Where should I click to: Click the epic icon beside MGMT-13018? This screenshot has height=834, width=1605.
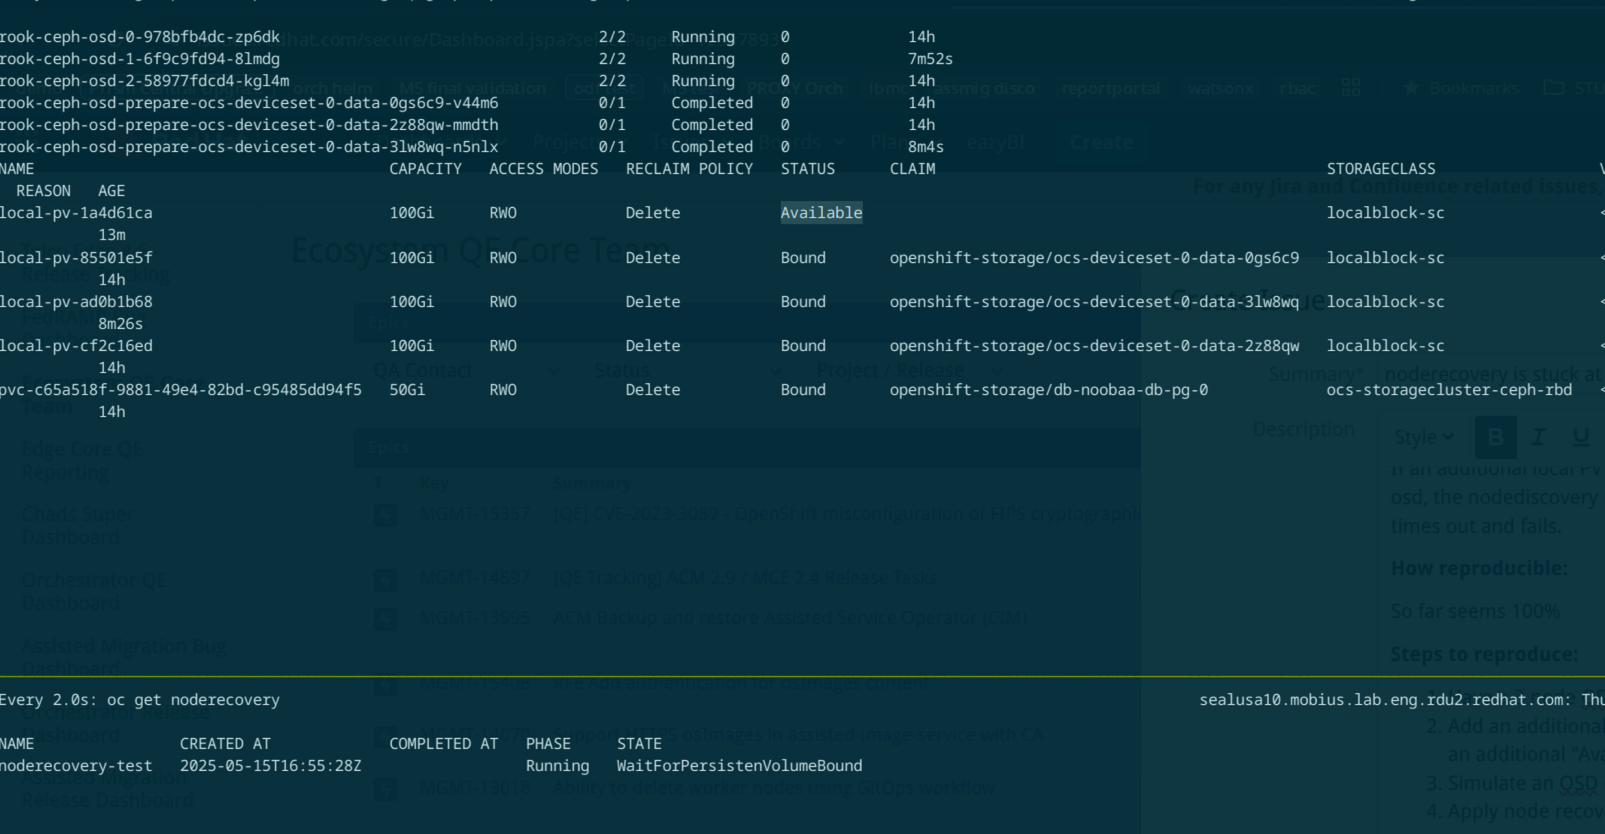point(385,788)
